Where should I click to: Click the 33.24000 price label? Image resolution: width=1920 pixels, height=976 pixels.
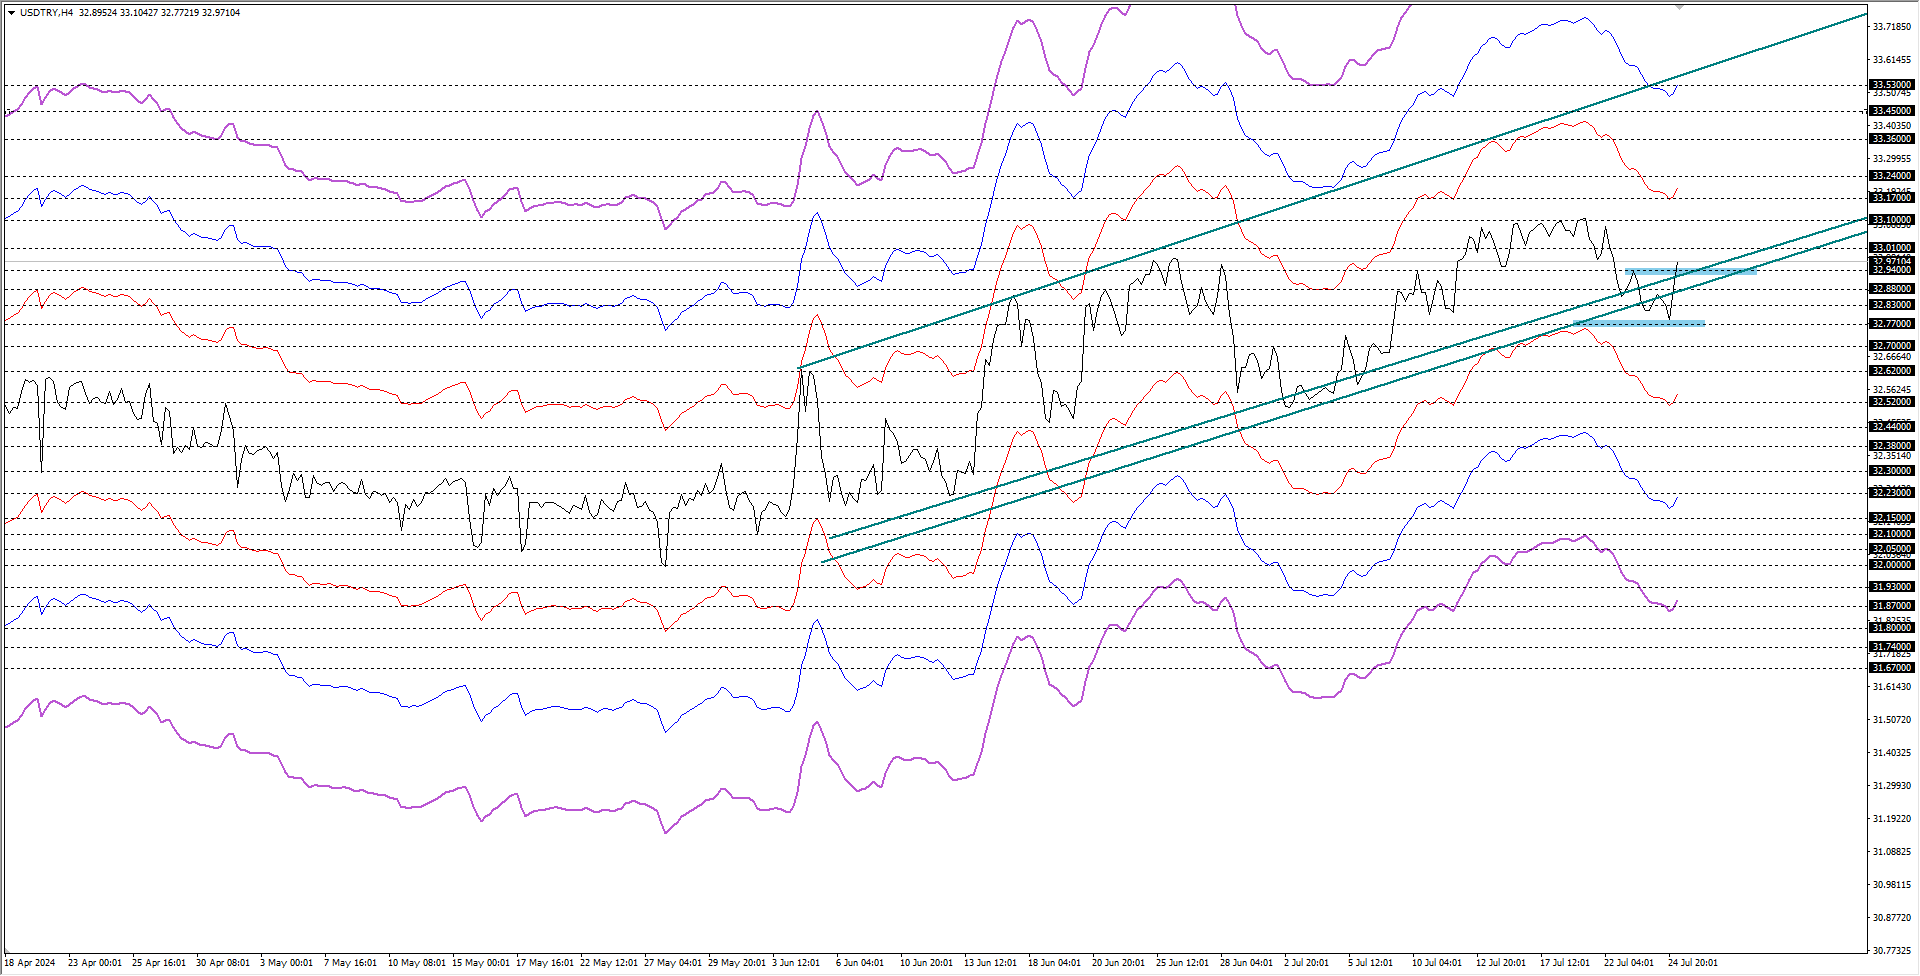tap(1892, 176)
